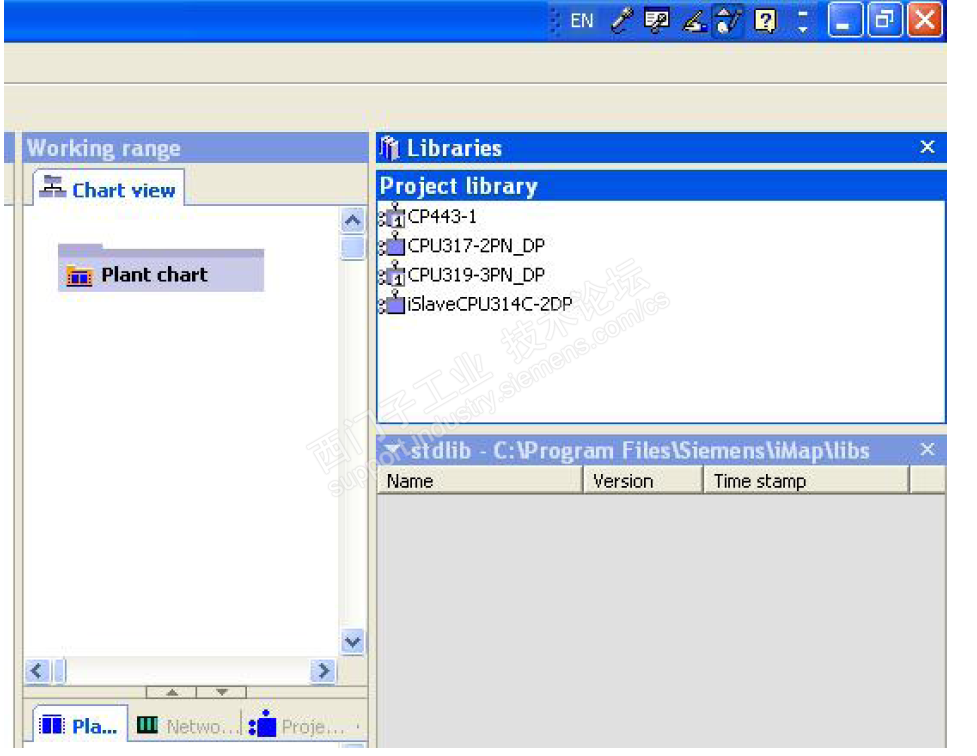Click the EN language indicator
This screenshot has height=756, width=977.
click(581, 21)
